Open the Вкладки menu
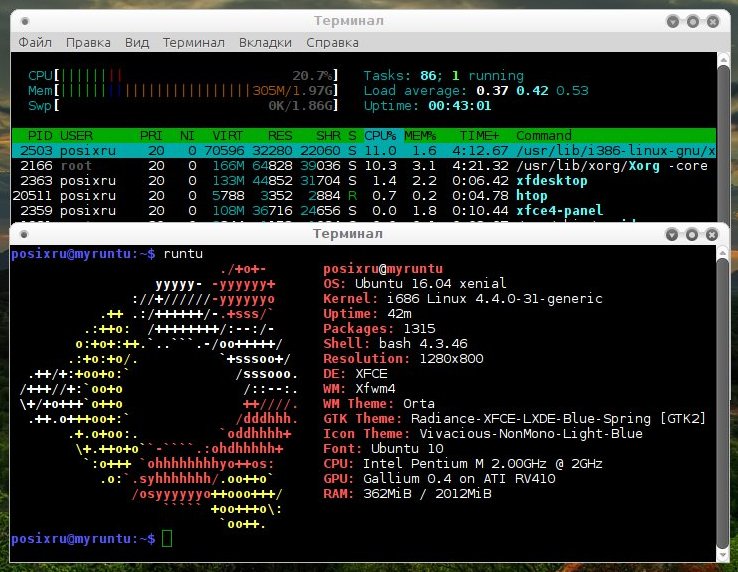Viewport: 738px width, 572px height. (265, 43)
